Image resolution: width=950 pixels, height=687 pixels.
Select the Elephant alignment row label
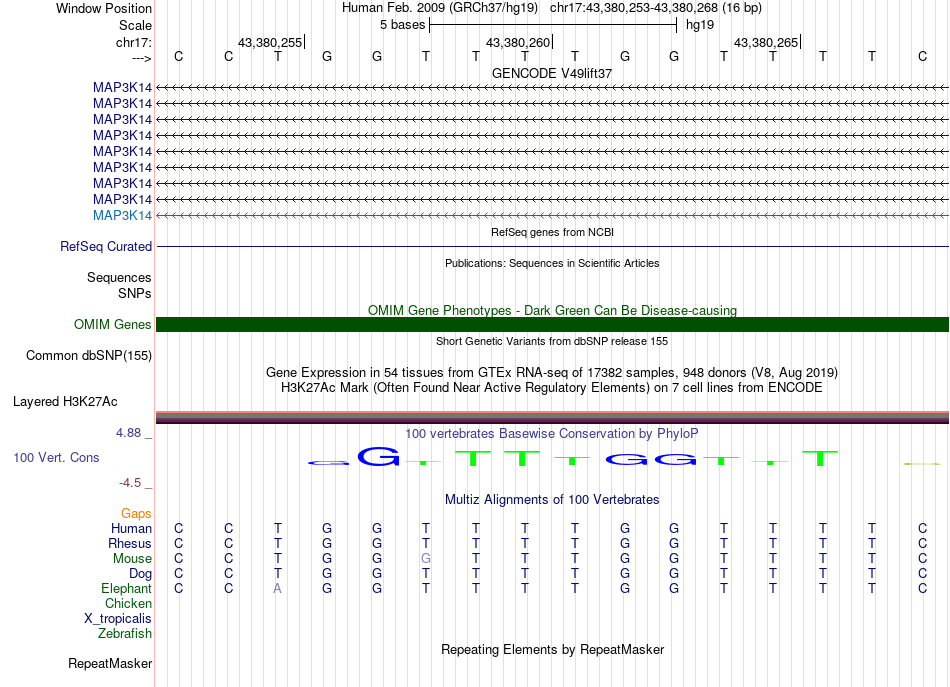point(127,589)
